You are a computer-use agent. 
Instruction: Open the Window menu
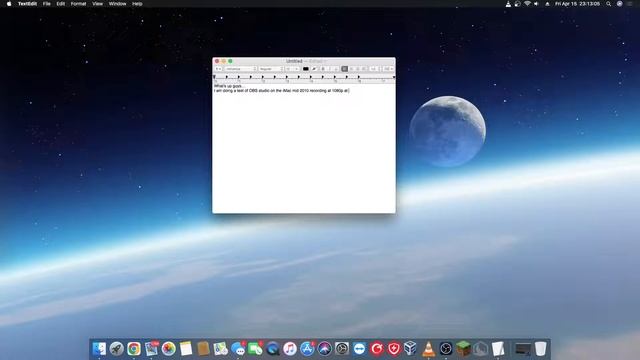pyautogui.click(x=118, y=4)
